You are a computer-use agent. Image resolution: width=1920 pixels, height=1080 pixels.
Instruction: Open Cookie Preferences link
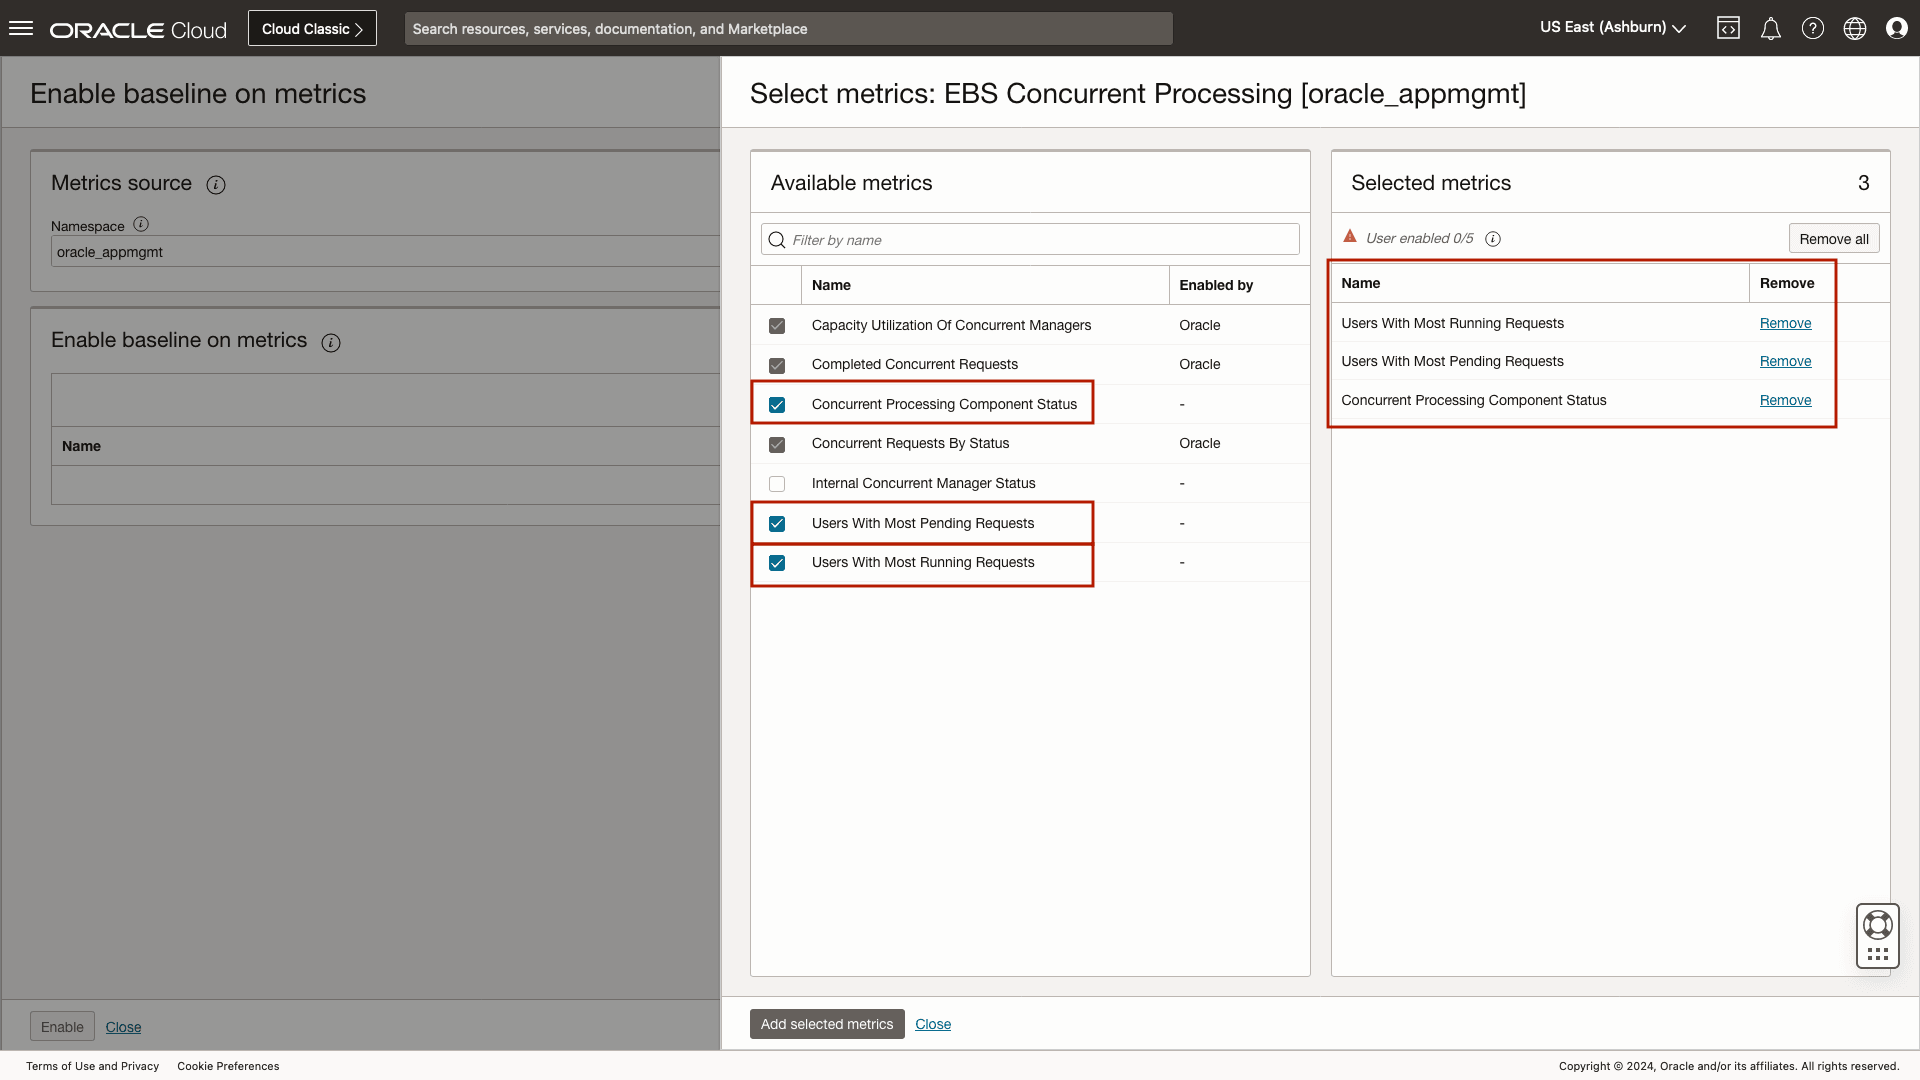(x=227, y=1066)
